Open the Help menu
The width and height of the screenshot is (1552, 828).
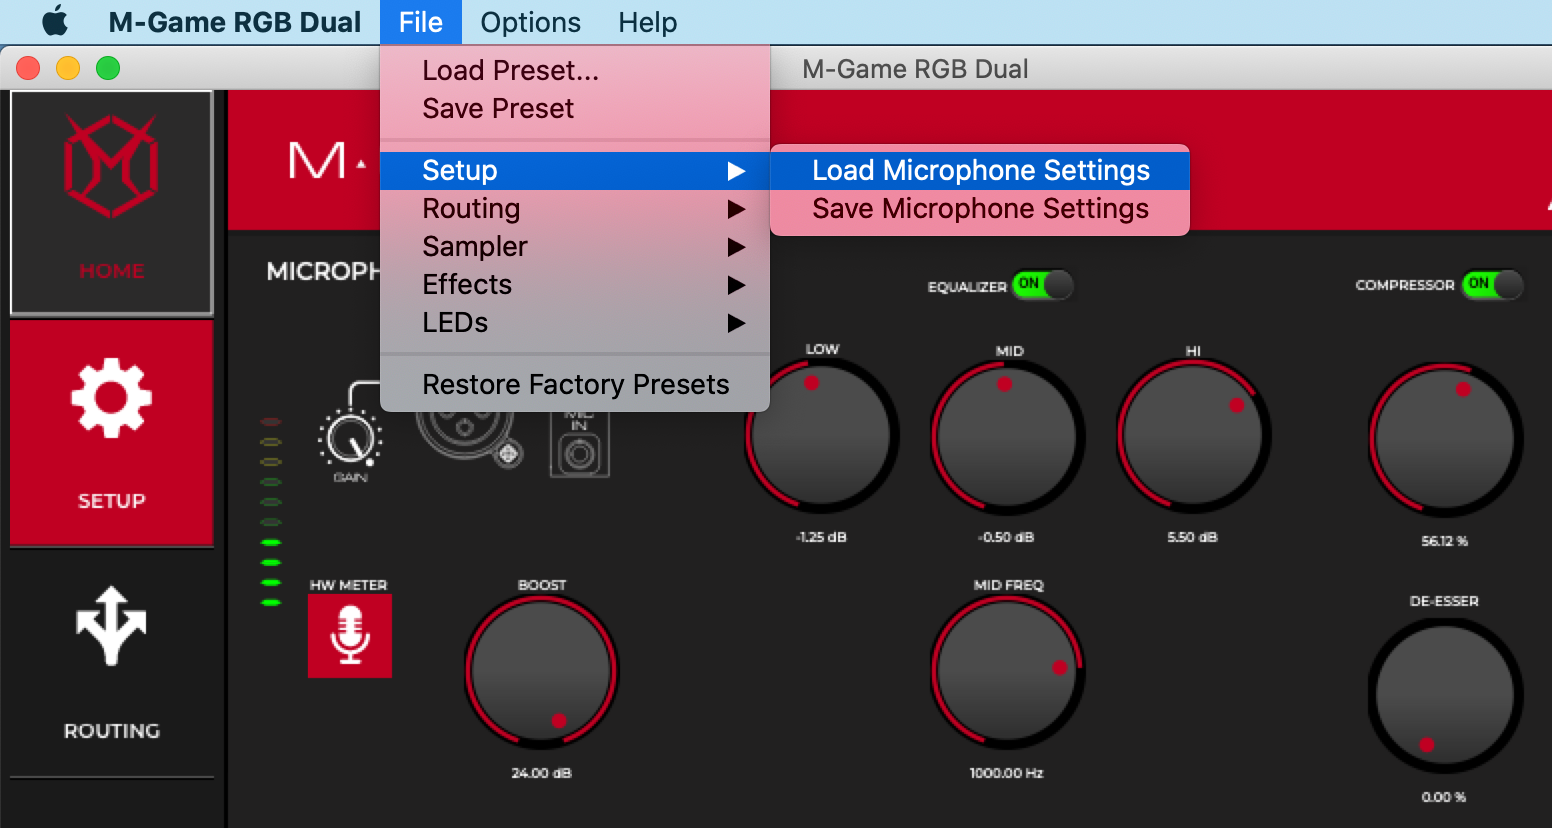click(x=647, y=22)
